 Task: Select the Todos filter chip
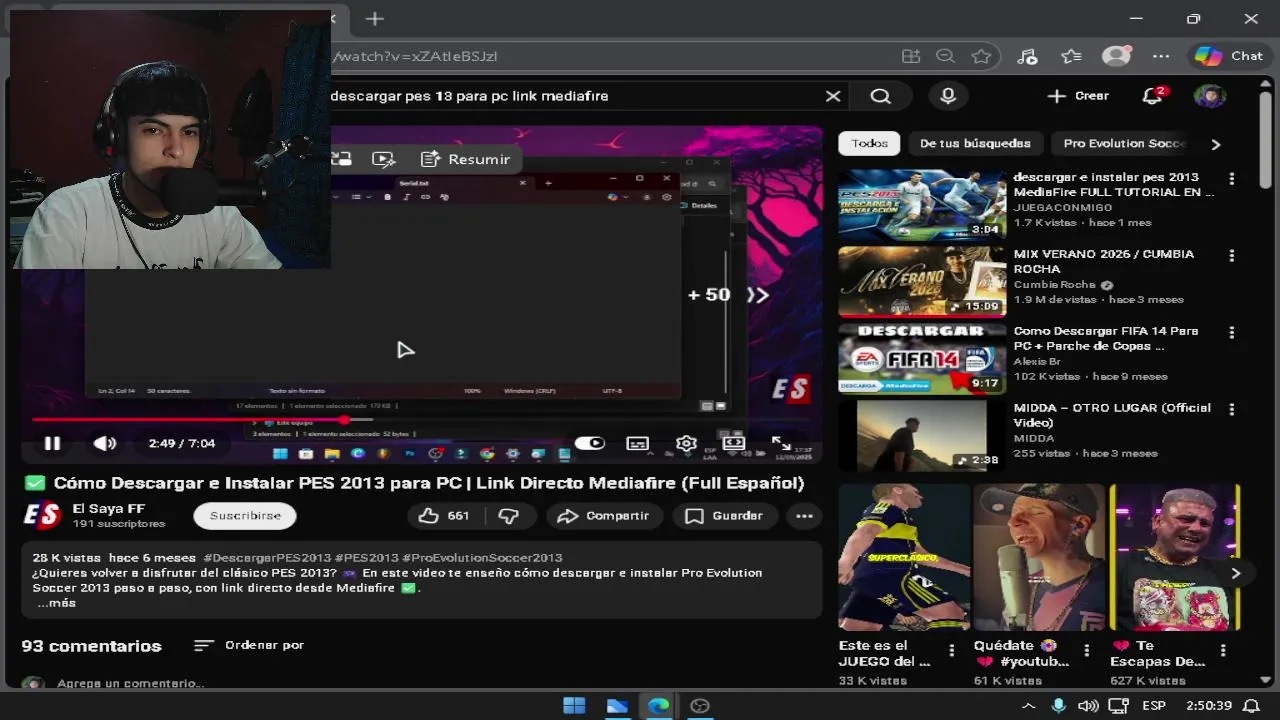coord(869,144)
